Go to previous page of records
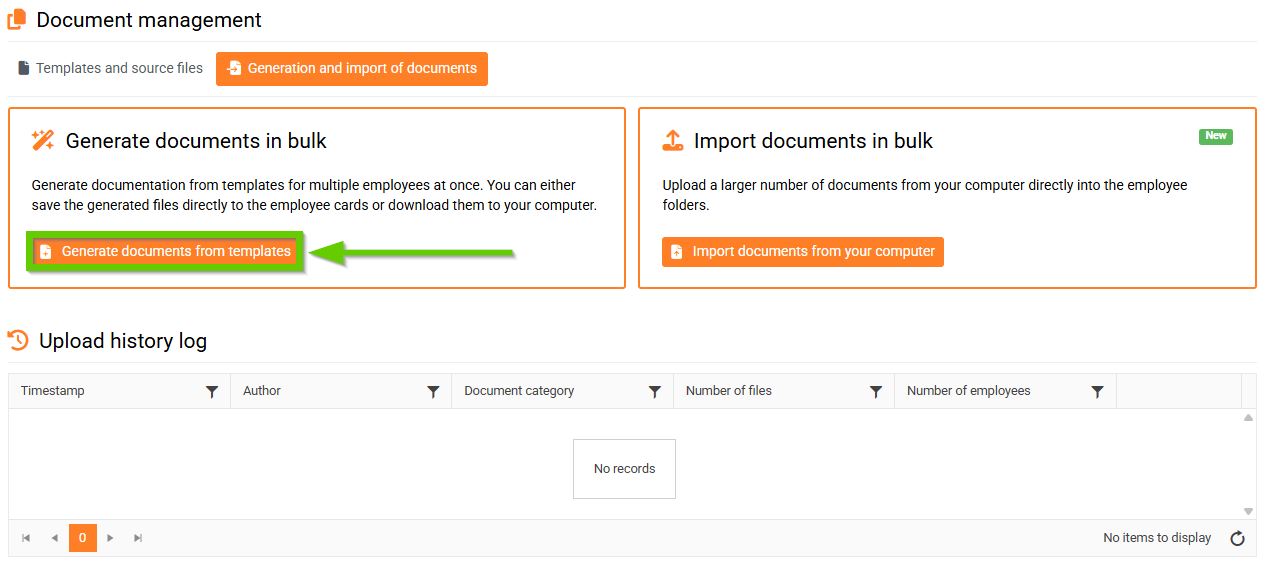1265x564 pixels. coord(54,538)
